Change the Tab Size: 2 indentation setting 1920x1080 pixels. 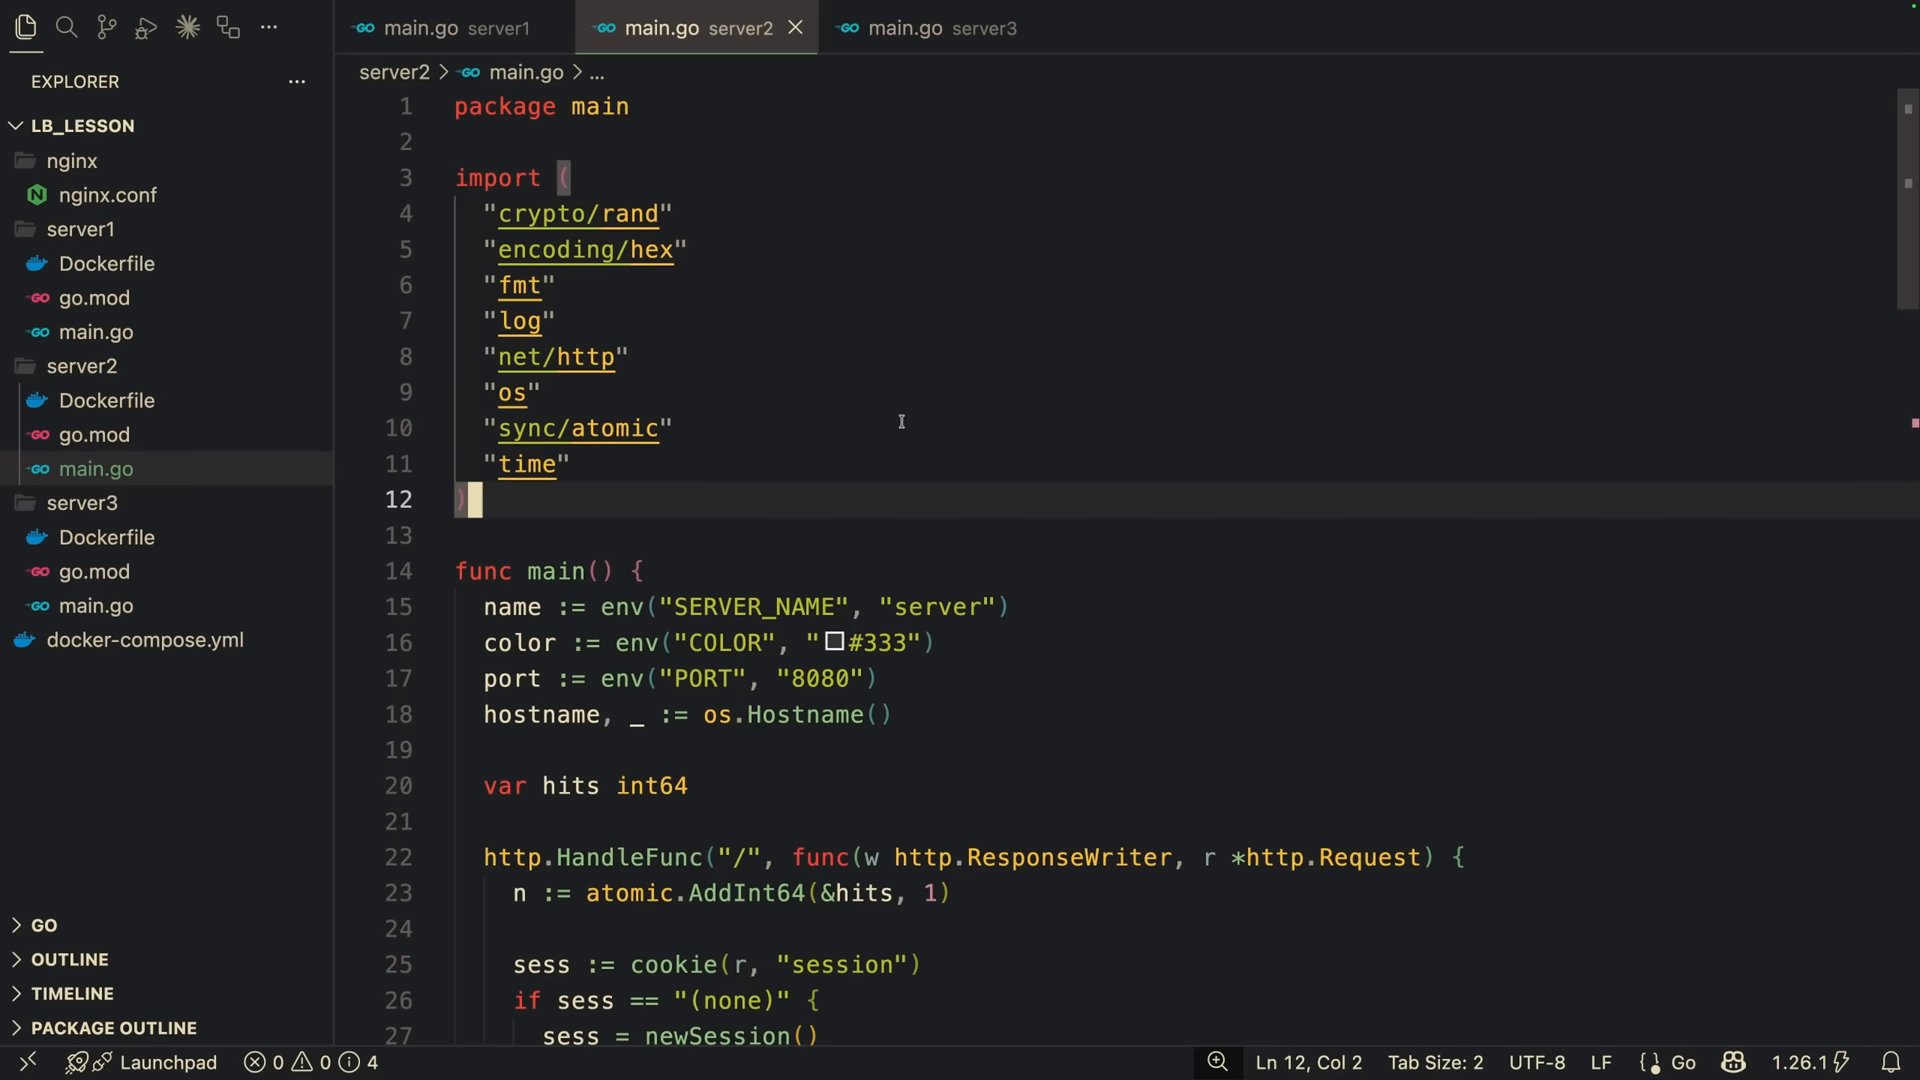[x=1435, y=1062]
